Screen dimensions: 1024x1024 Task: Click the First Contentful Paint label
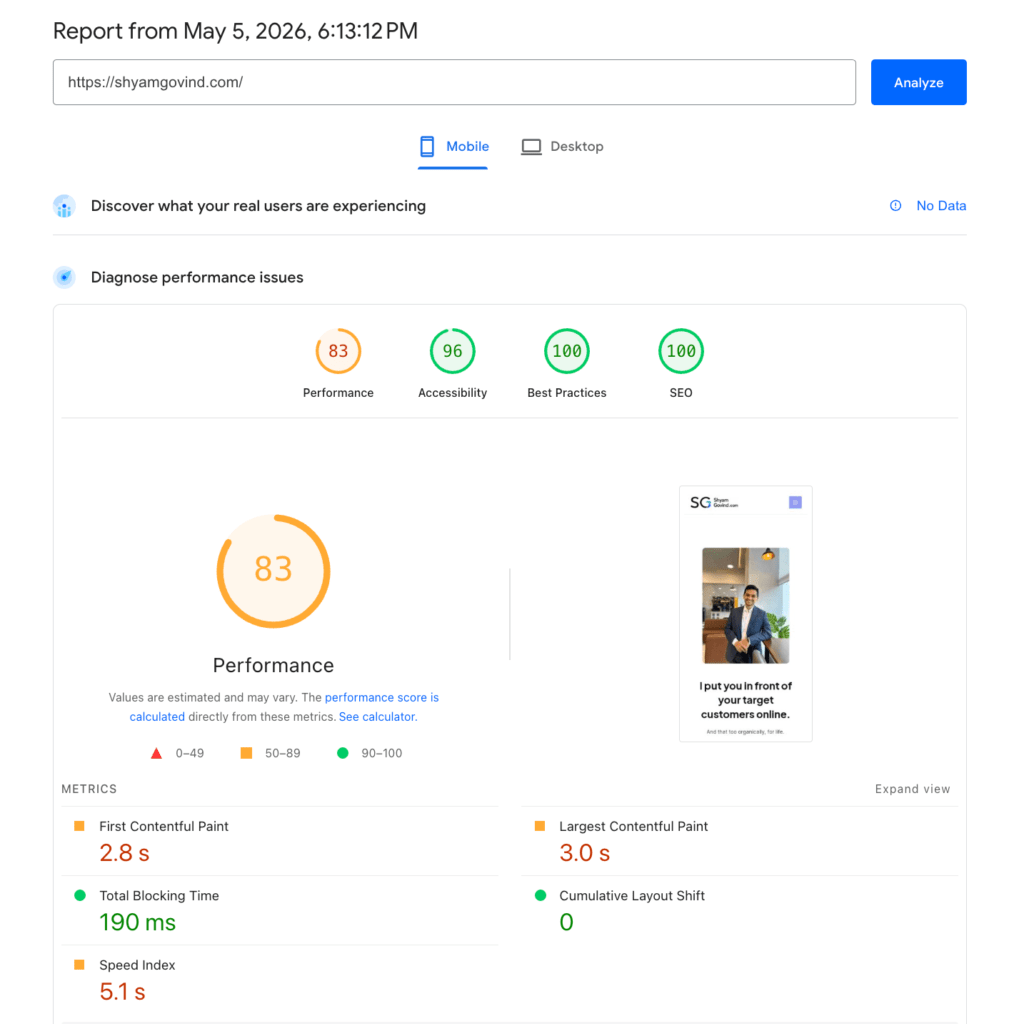tap(164, 826)
